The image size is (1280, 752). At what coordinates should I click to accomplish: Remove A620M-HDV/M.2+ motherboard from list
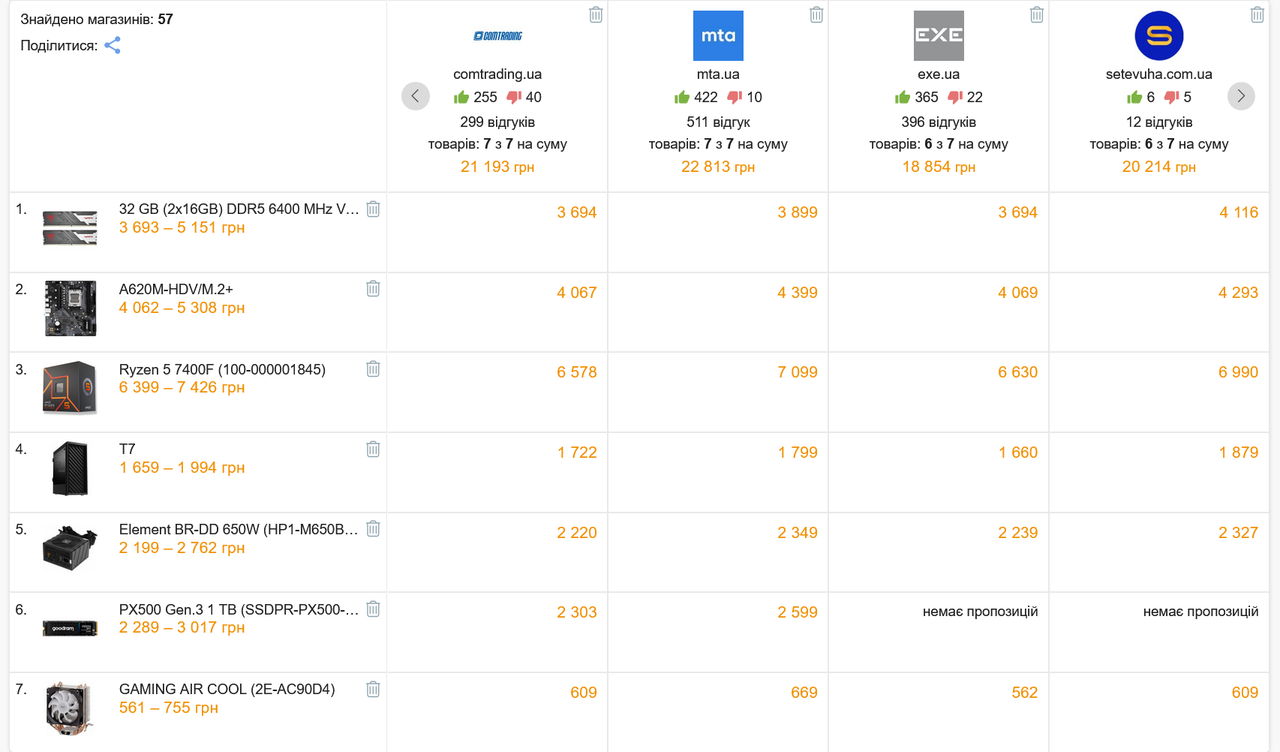click(x=373, y=289)
